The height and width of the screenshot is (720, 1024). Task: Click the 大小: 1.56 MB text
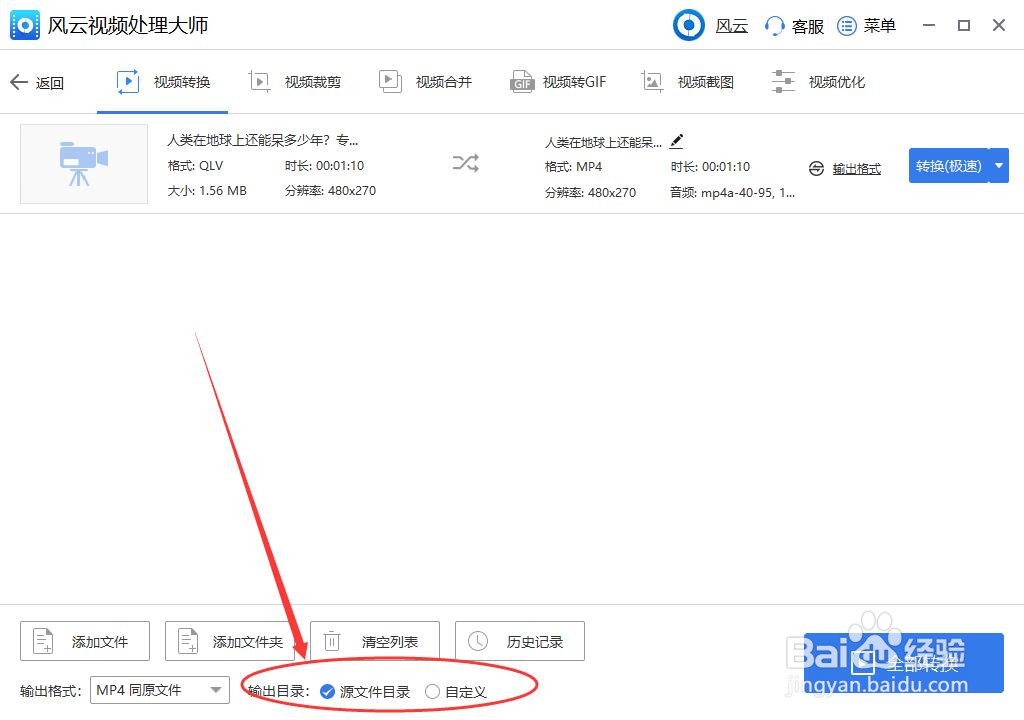coord(207,191)
